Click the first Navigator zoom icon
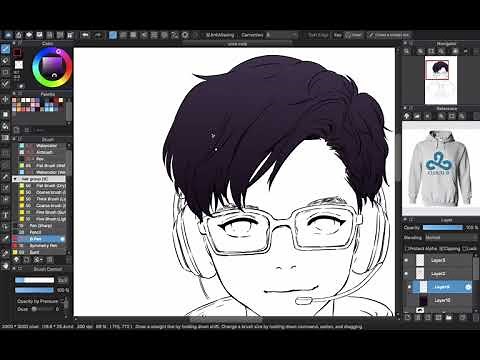The width and height of the screenshot is (480, 360). (x=406, y=51)
